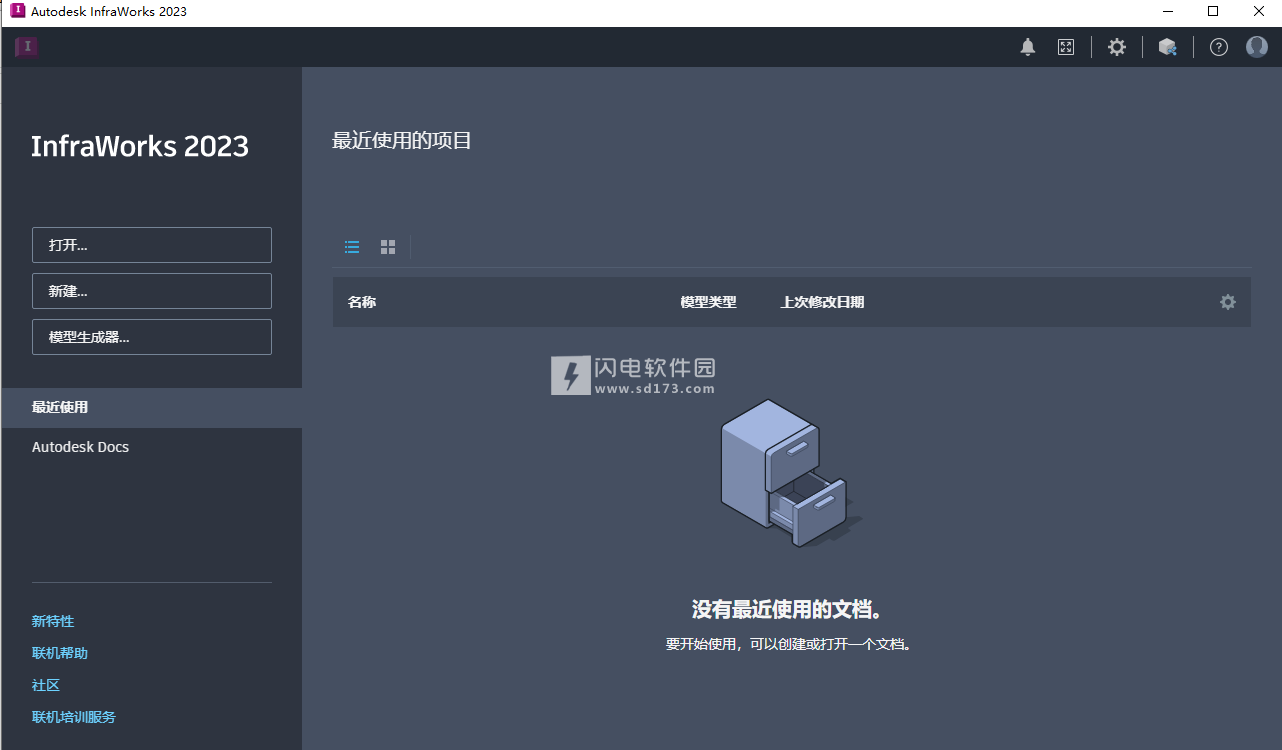
Task: Sort by the 模型类型 column header
Action: 708,302
